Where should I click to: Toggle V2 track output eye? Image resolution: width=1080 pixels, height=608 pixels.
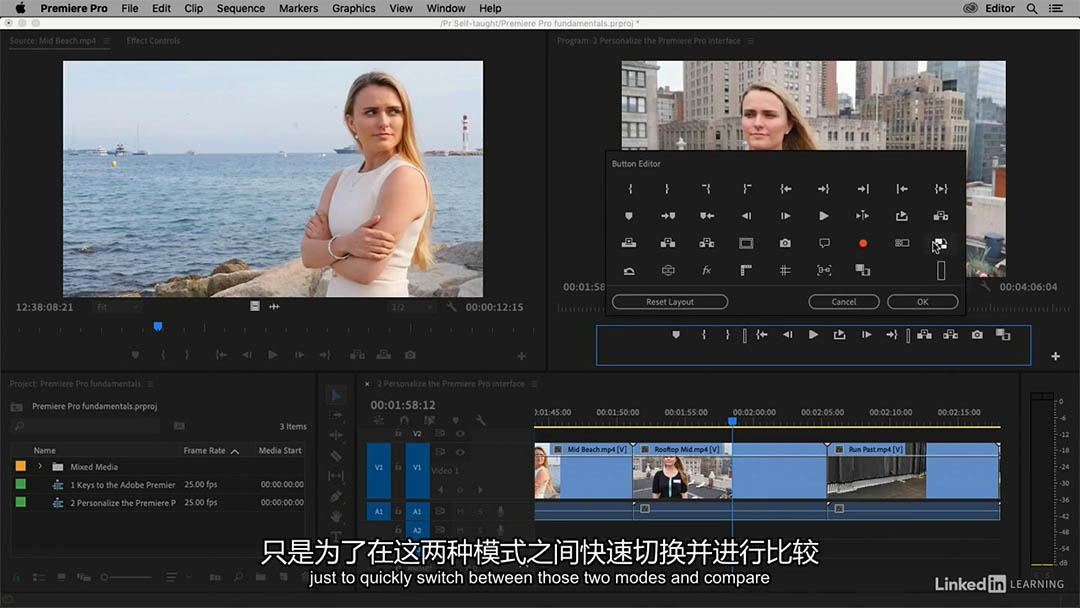tap(460, 434)
